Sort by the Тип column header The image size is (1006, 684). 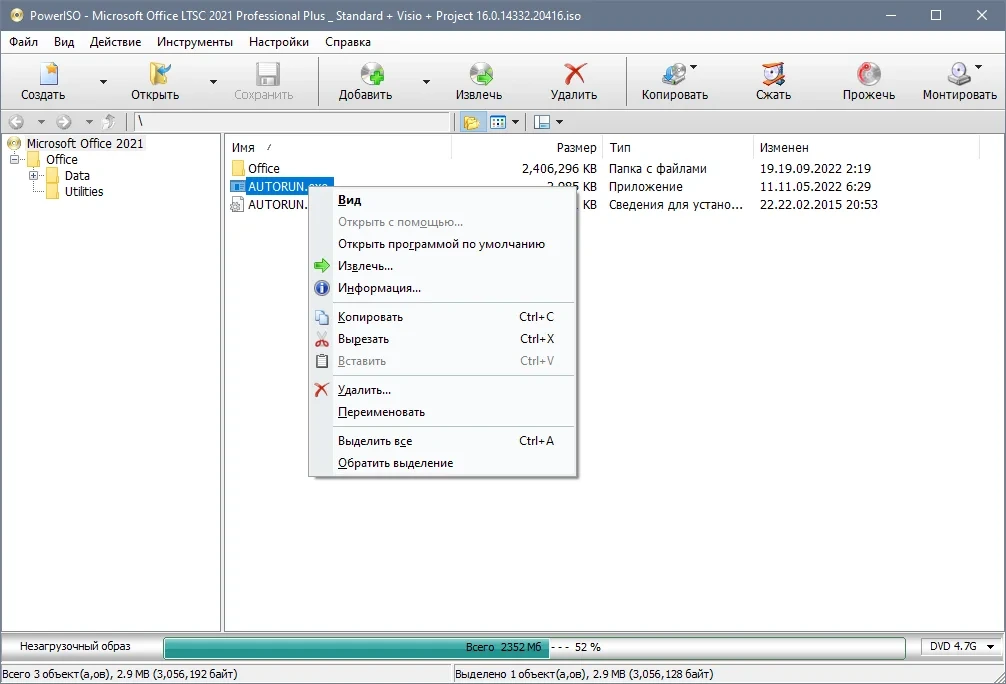tap(678, 148)
